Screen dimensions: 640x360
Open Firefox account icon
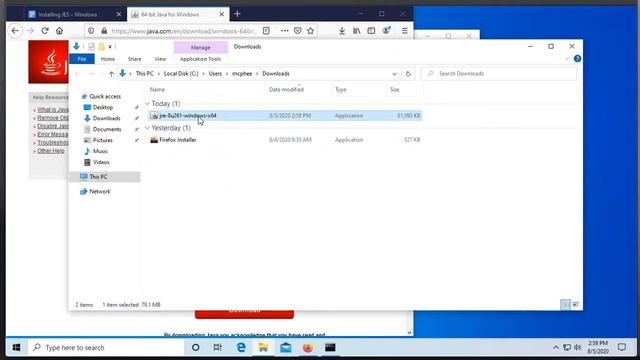pos(386,31)
